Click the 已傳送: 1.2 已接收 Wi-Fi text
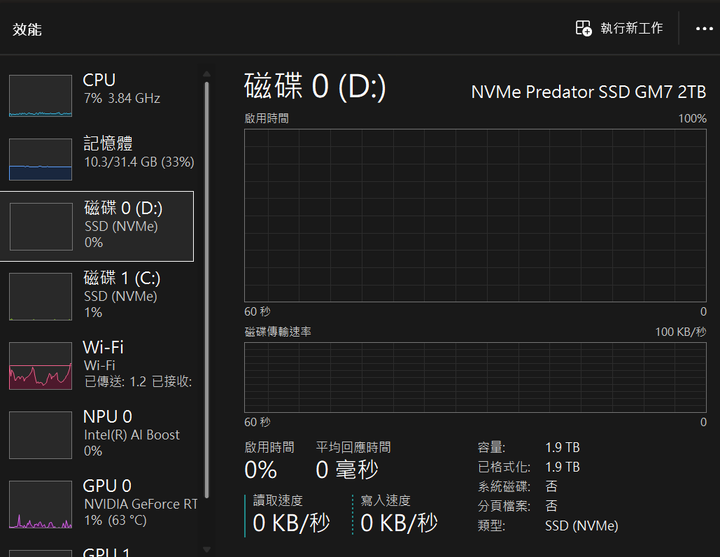This screenshot has height=557, width=720. pos(138,382)
